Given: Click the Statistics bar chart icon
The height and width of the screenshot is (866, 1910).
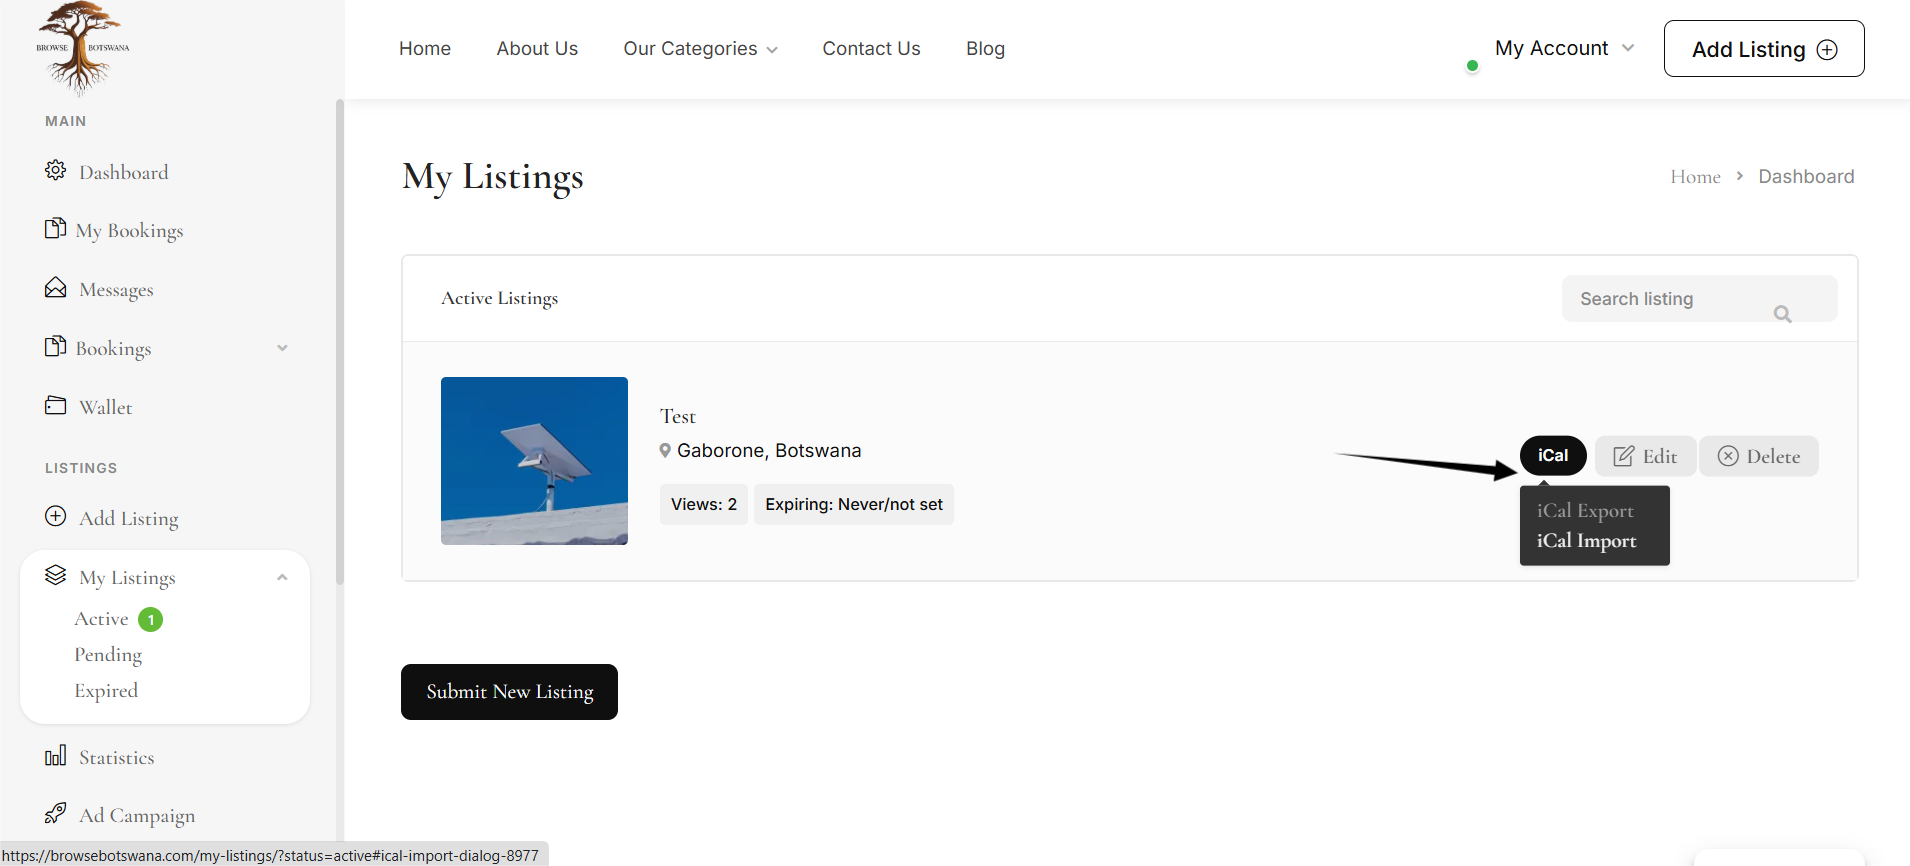Looking at the screenshot, I should (56, 756).
